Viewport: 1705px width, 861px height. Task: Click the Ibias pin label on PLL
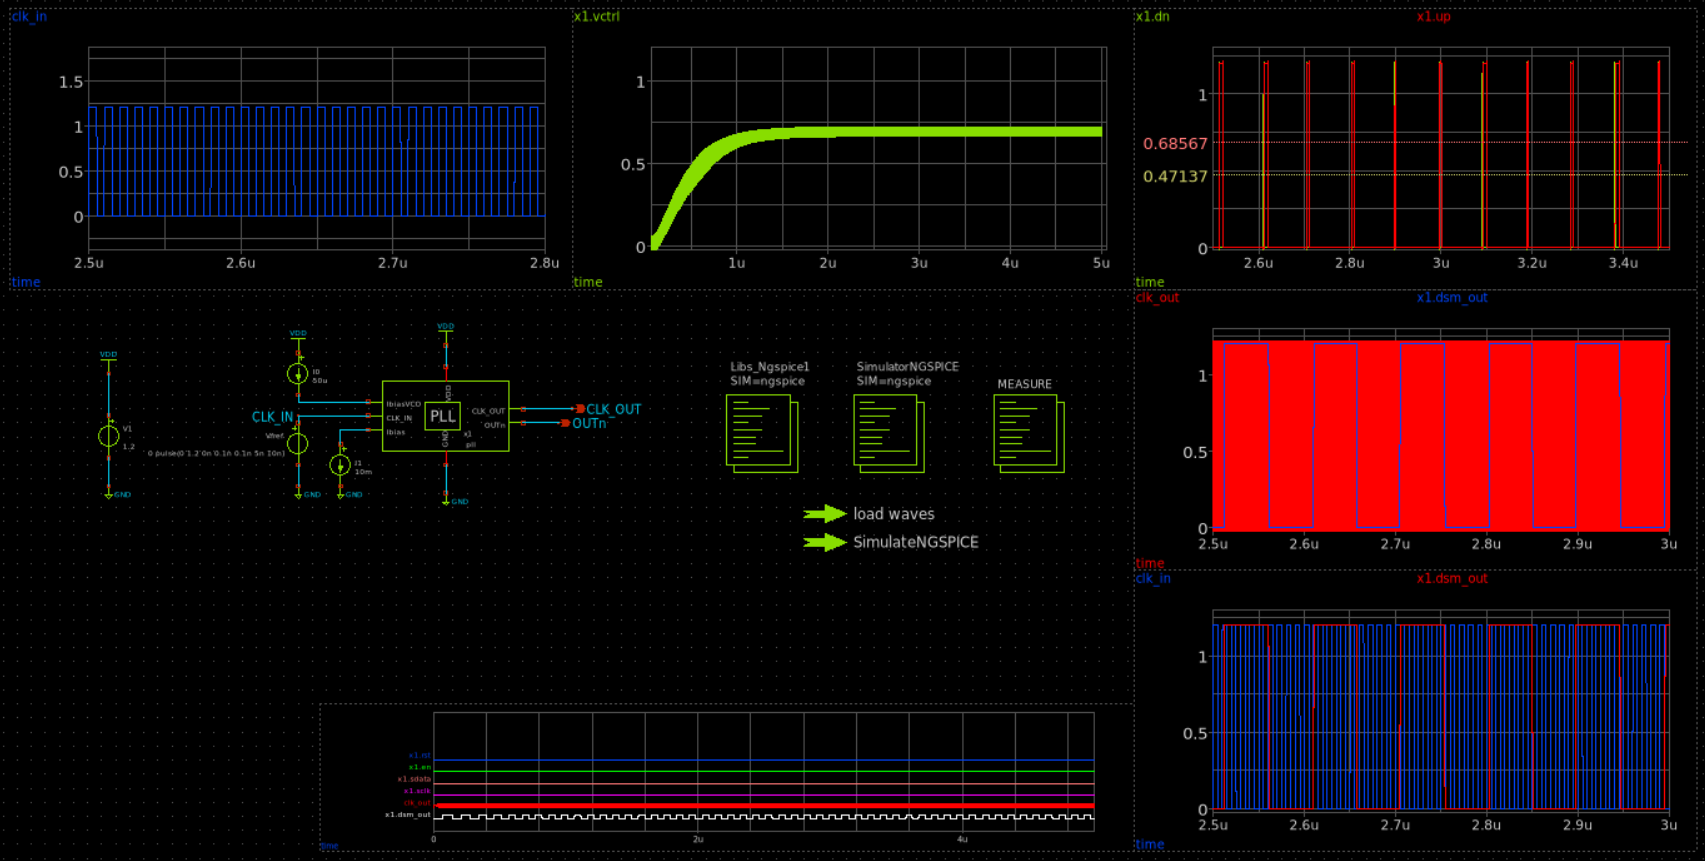[x=396, y=432]
